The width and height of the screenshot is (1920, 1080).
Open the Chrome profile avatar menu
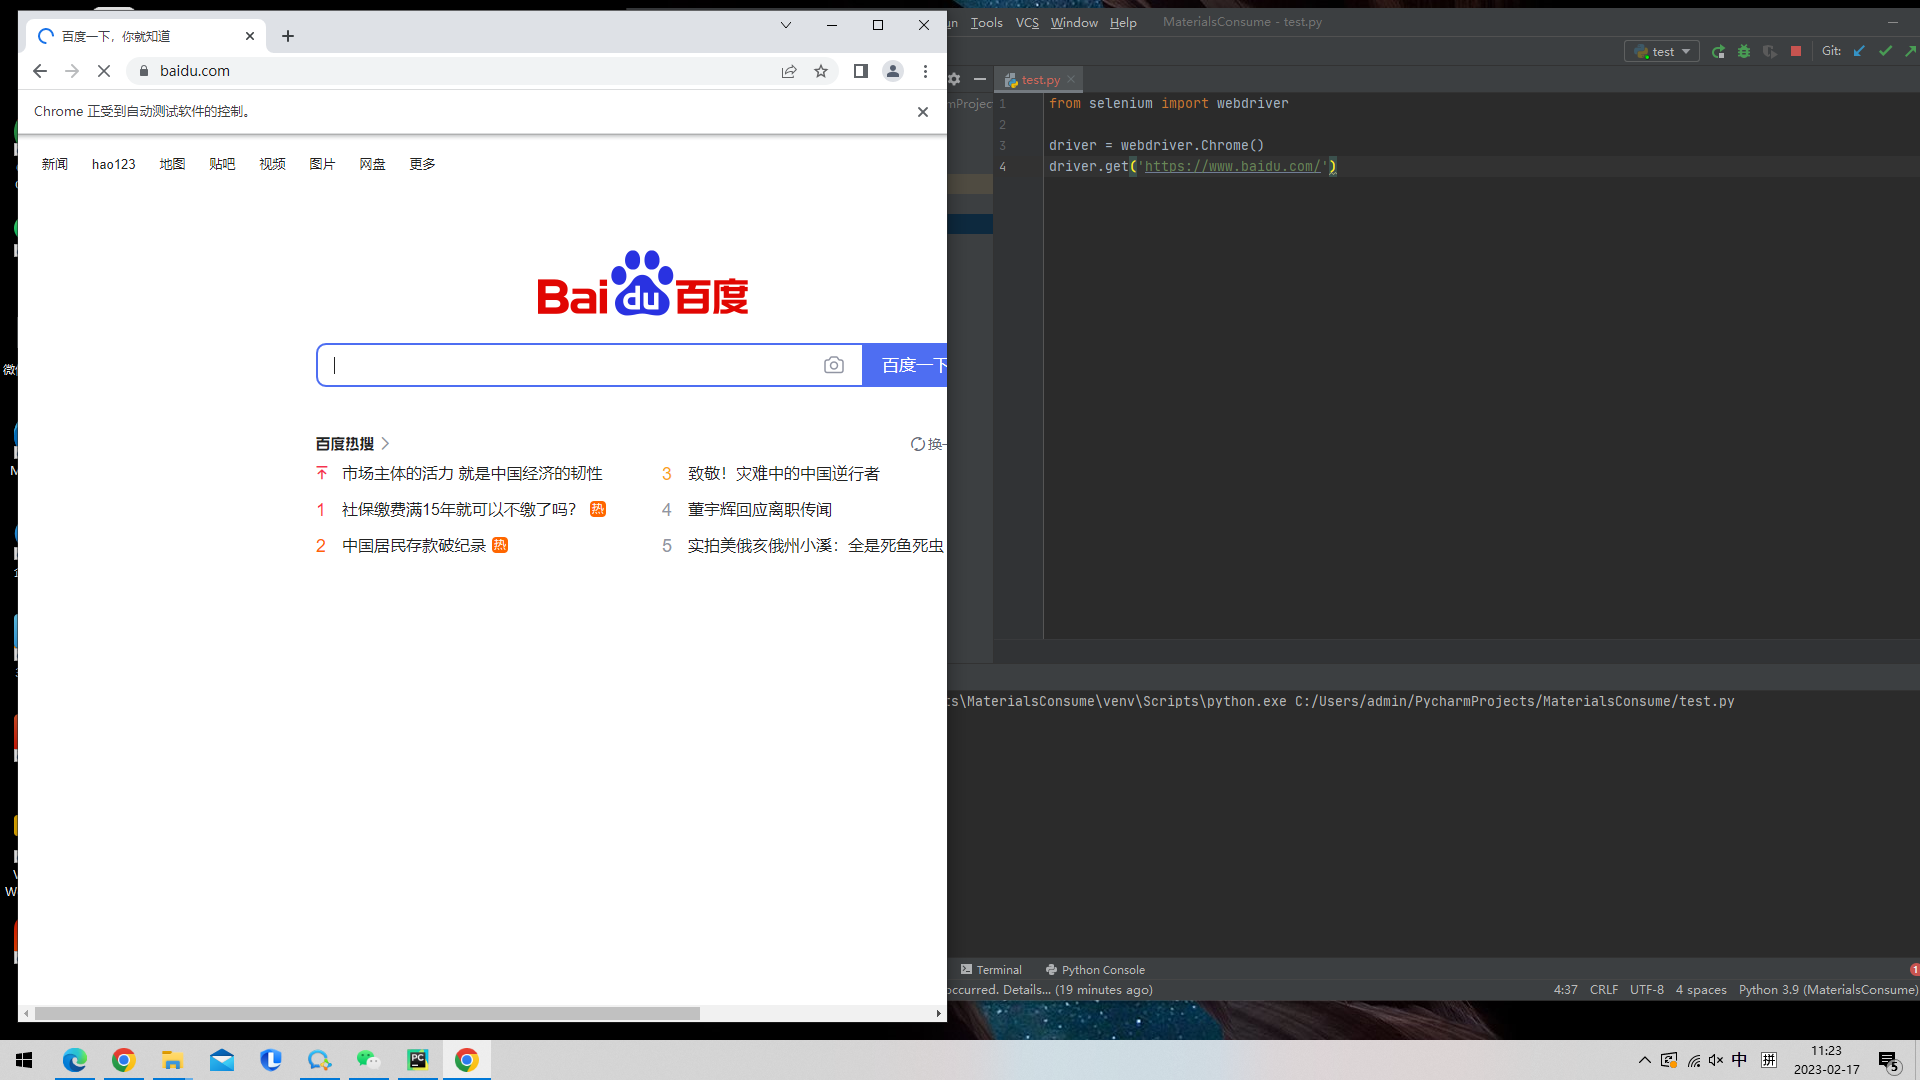[893, 71]
